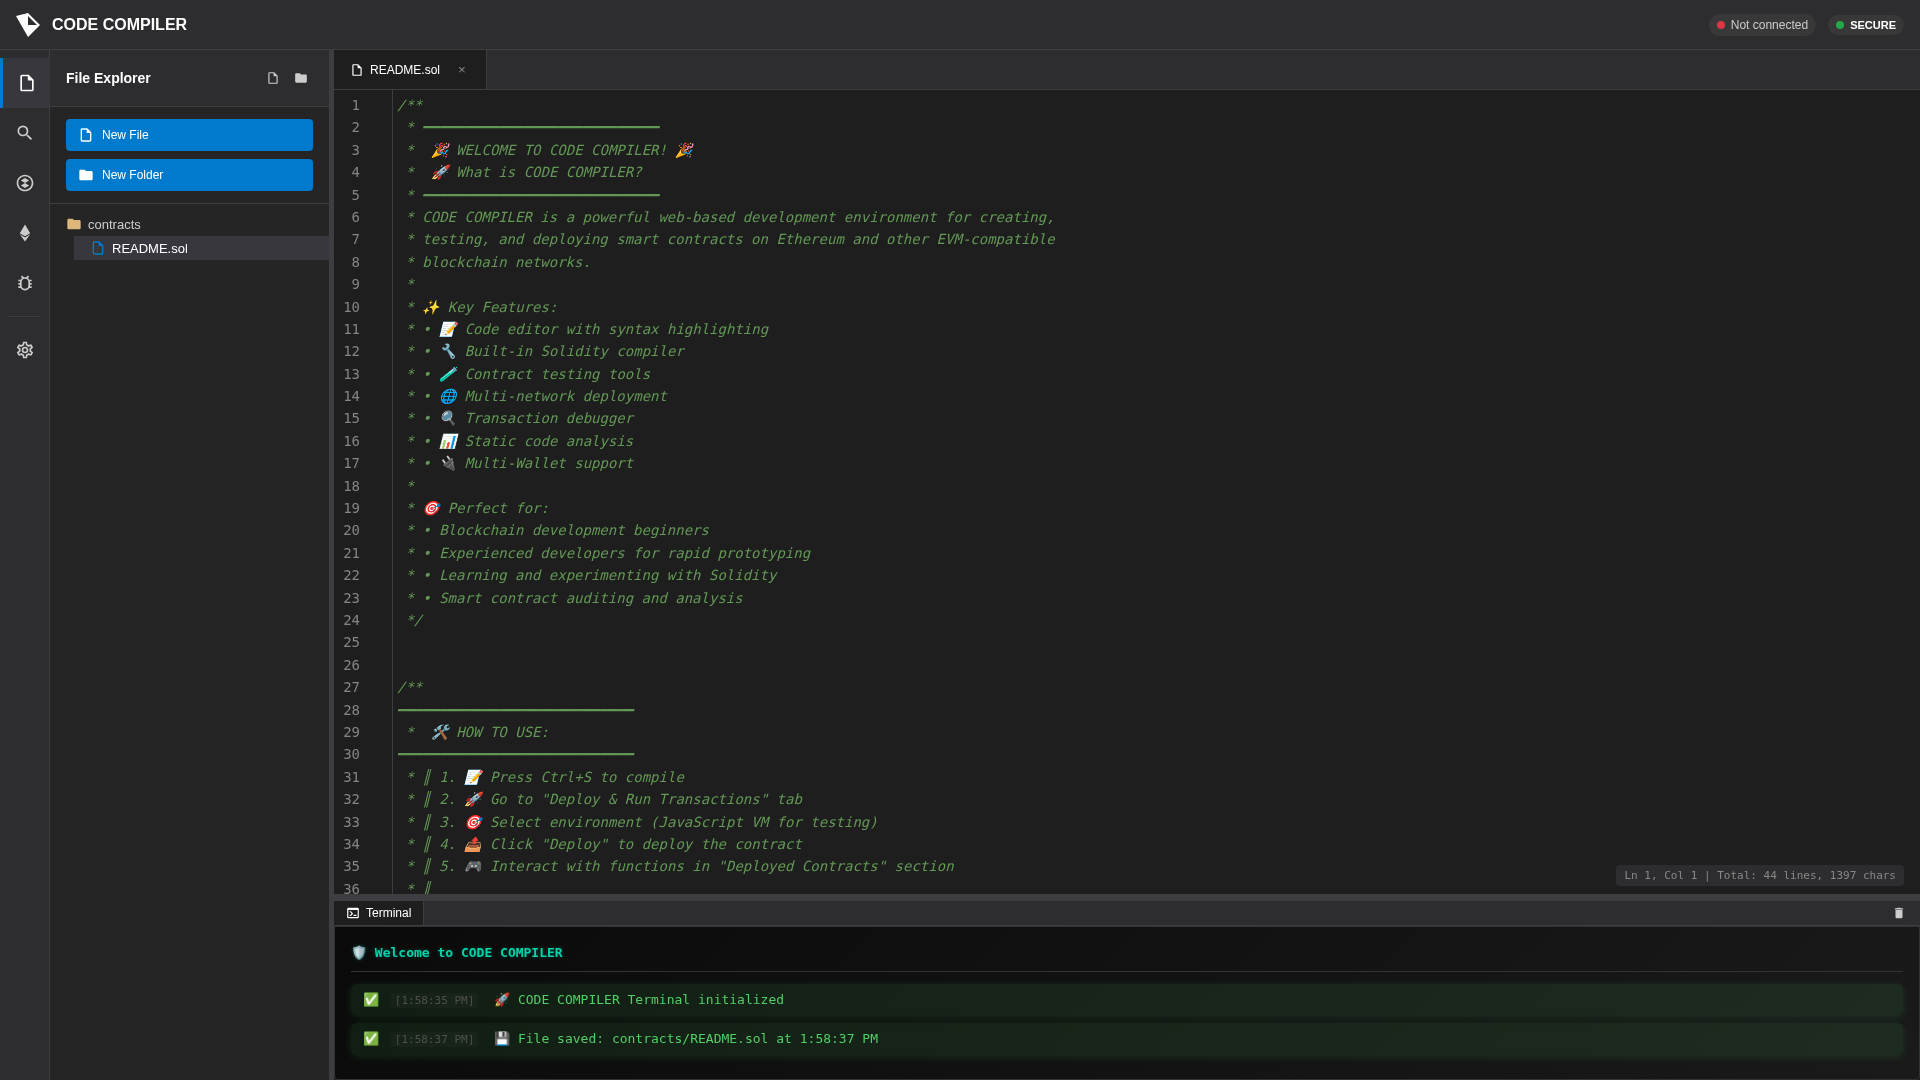Click line number 1 in gutter

(x=355, y=105)
